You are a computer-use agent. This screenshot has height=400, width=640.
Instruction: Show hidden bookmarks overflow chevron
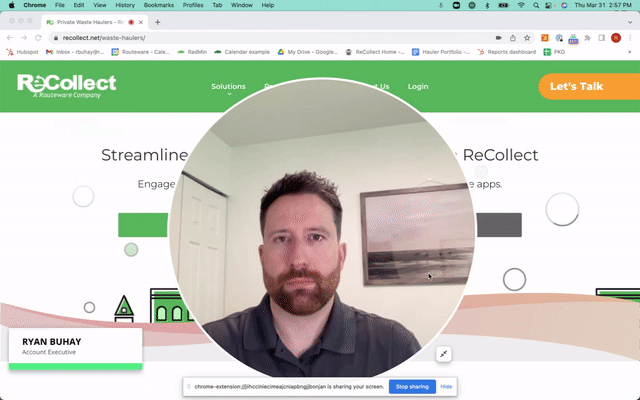point(629,52)
